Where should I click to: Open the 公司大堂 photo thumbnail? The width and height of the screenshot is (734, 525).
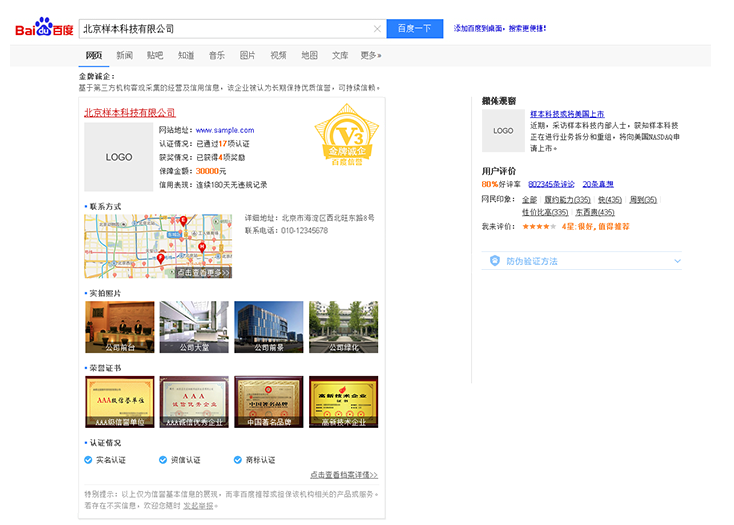(194, 327)
